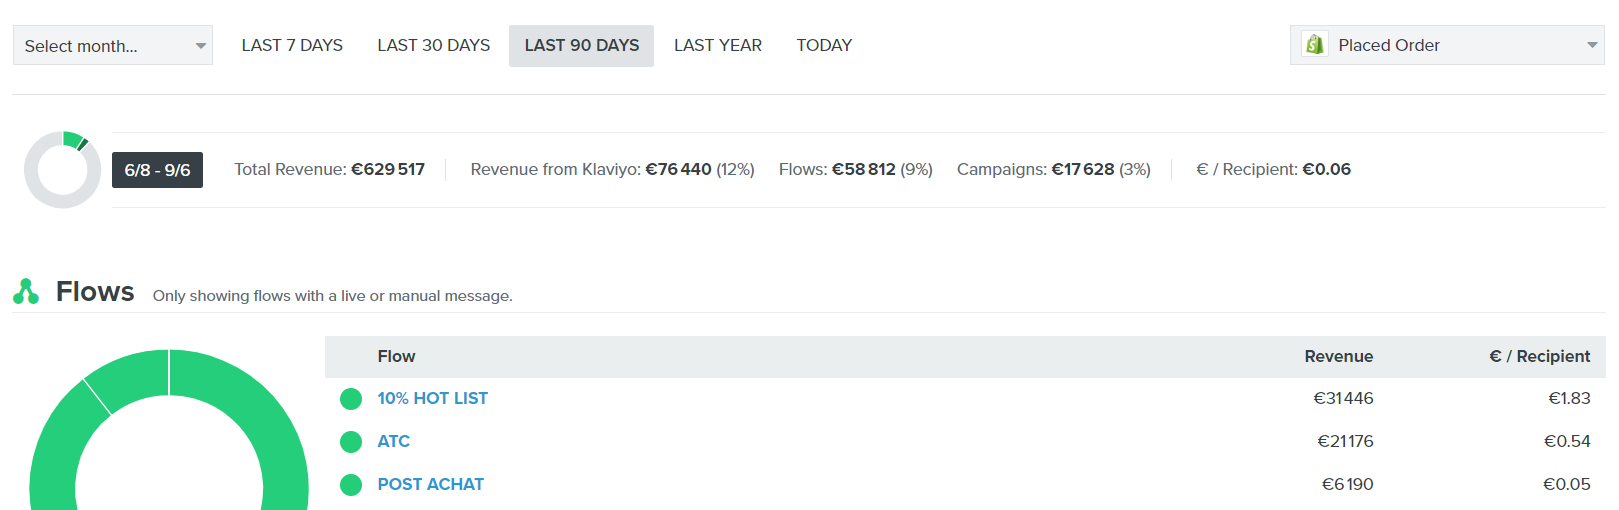The width and height of the screenshot is (1619, 510).
Task: Open the 10% HOT LIST flow
Action: (x=432, y=399)
